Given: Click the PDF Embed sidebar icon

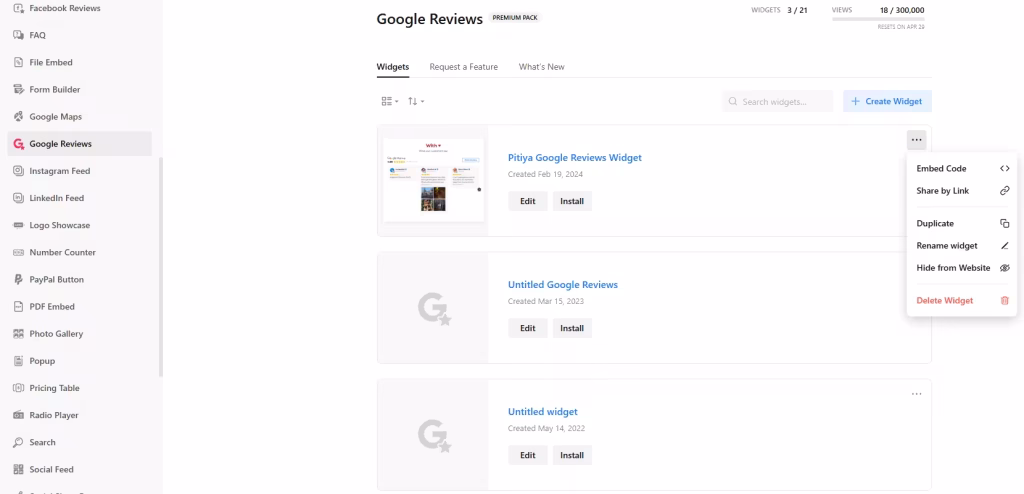Looking at the screenshot, I should click(x=18, y=306).
